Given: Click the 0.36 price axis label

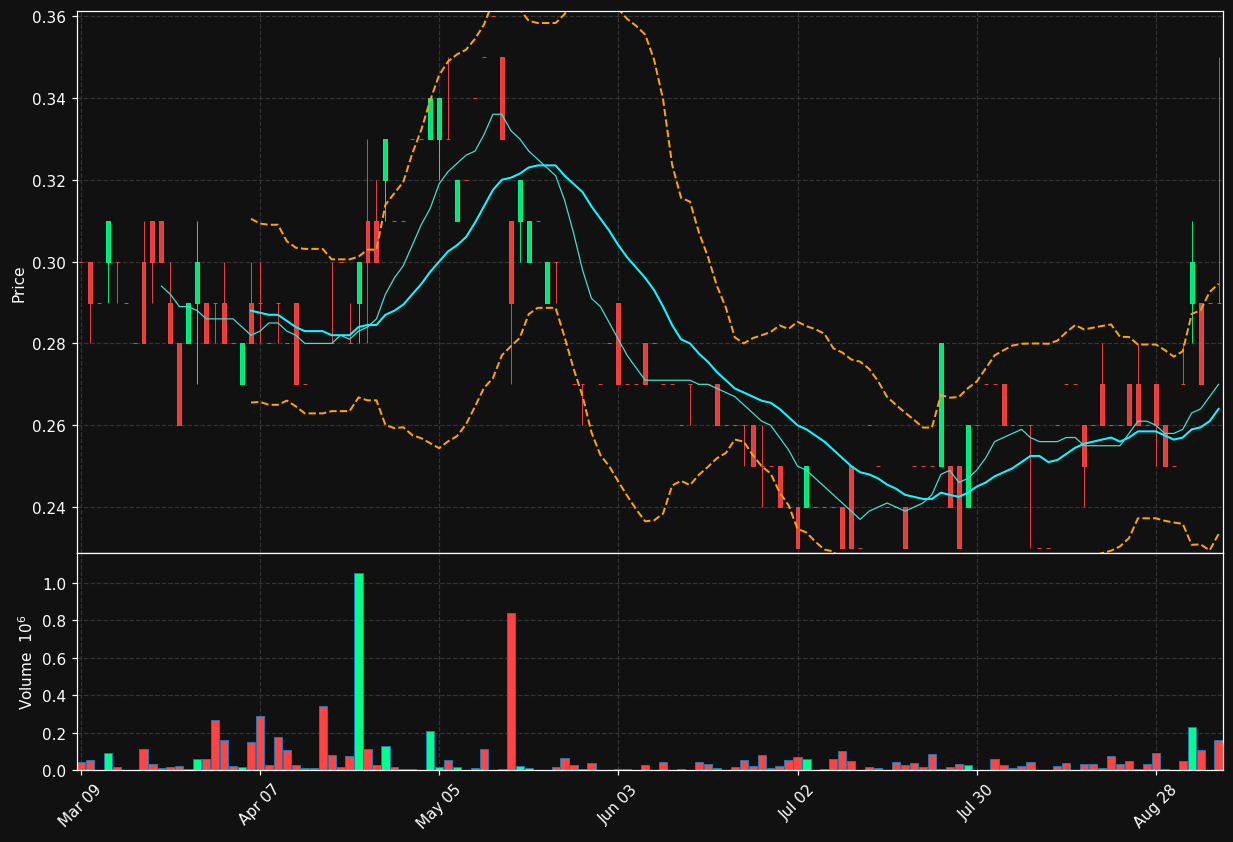Looking at the screenshot, I should (x=50, y=18).
